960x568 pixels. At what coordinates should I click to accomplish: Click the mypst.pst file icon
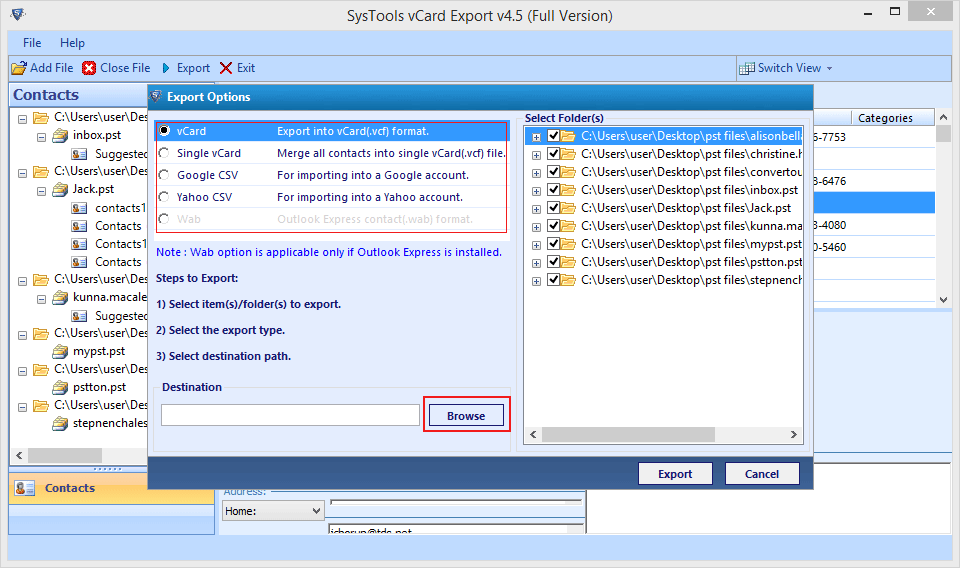(60, 351)
